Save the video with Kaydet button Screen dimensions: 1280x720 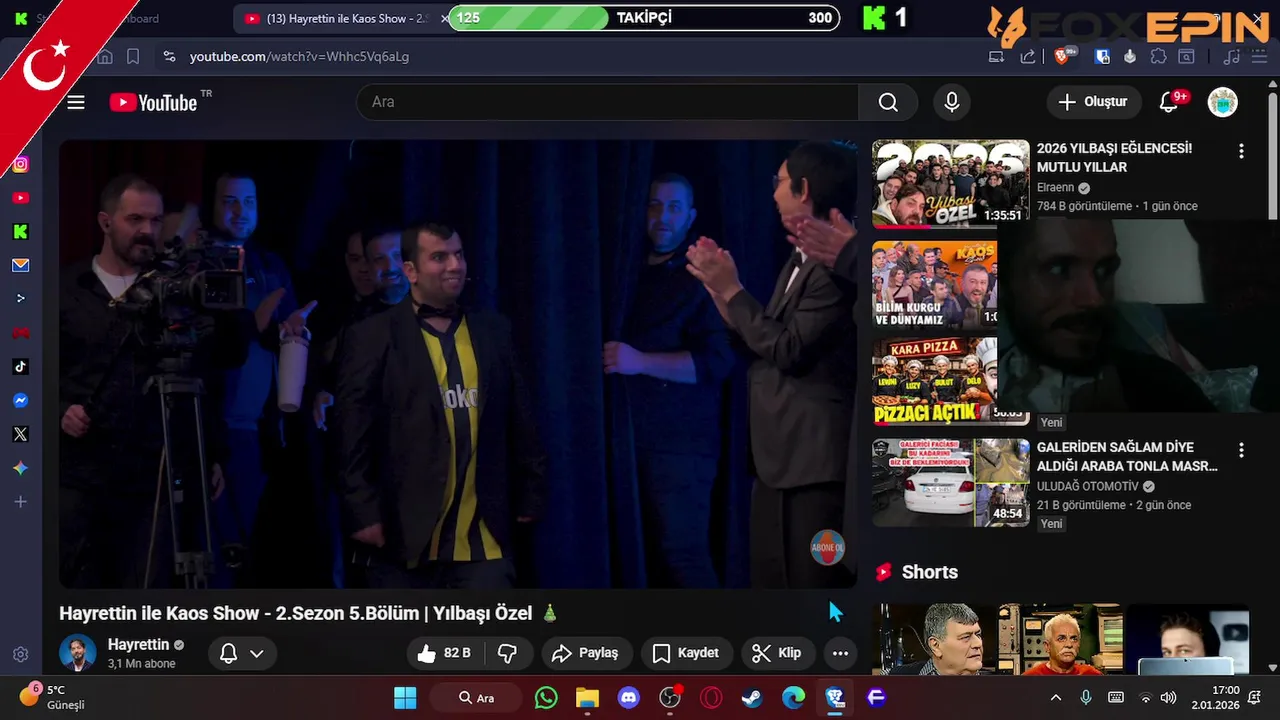tap(685, 653)
